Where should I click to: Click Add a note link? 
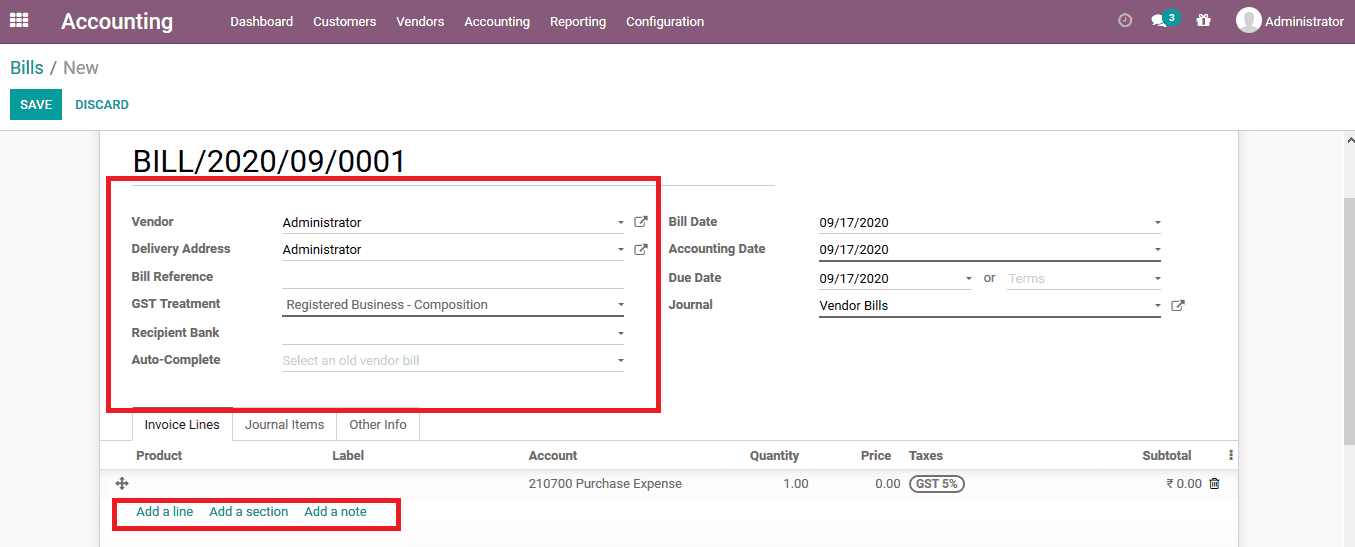tap(336, 512)
